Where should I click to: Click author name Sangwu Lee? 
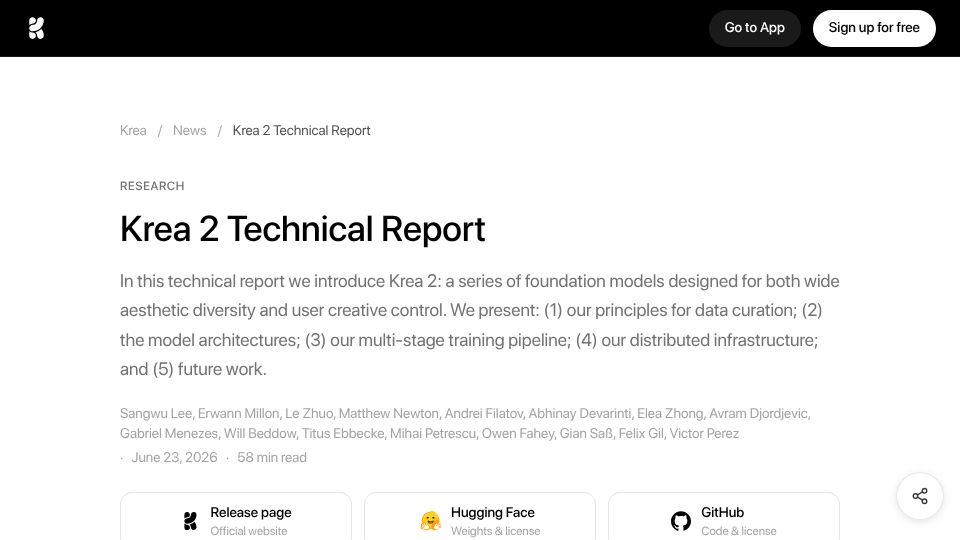[x=156, y=413]
